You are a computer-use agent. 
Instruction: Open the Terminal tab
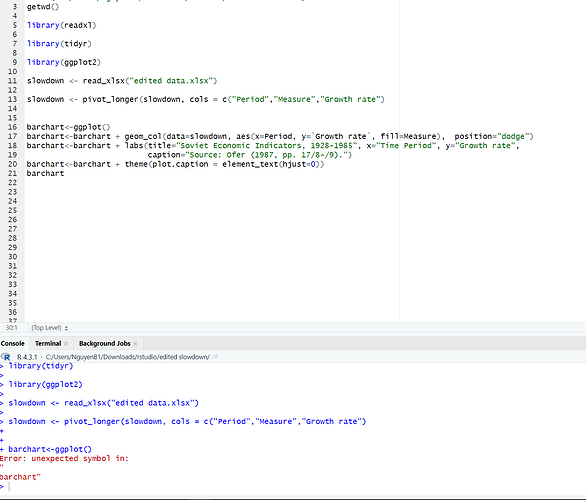point(48,343)
